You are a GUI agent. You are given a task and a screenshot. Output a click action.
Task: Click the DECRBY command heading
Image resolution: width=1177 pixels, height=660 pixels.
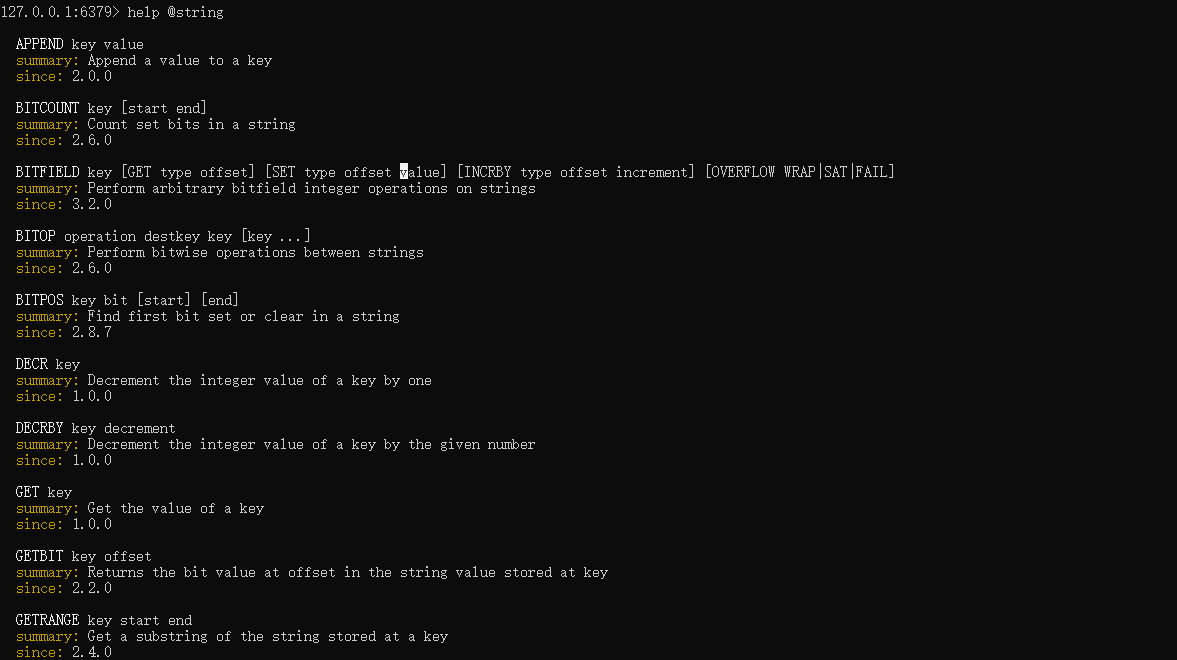95,428
